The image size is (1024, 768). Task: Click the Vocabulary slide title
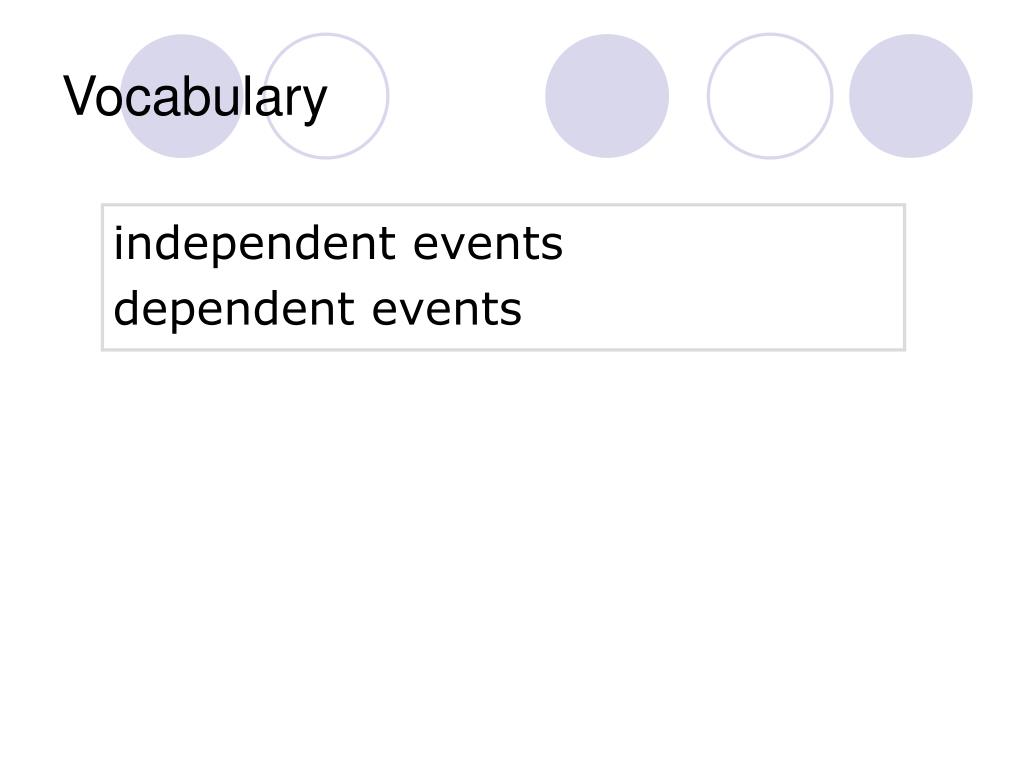click(195, 97)
